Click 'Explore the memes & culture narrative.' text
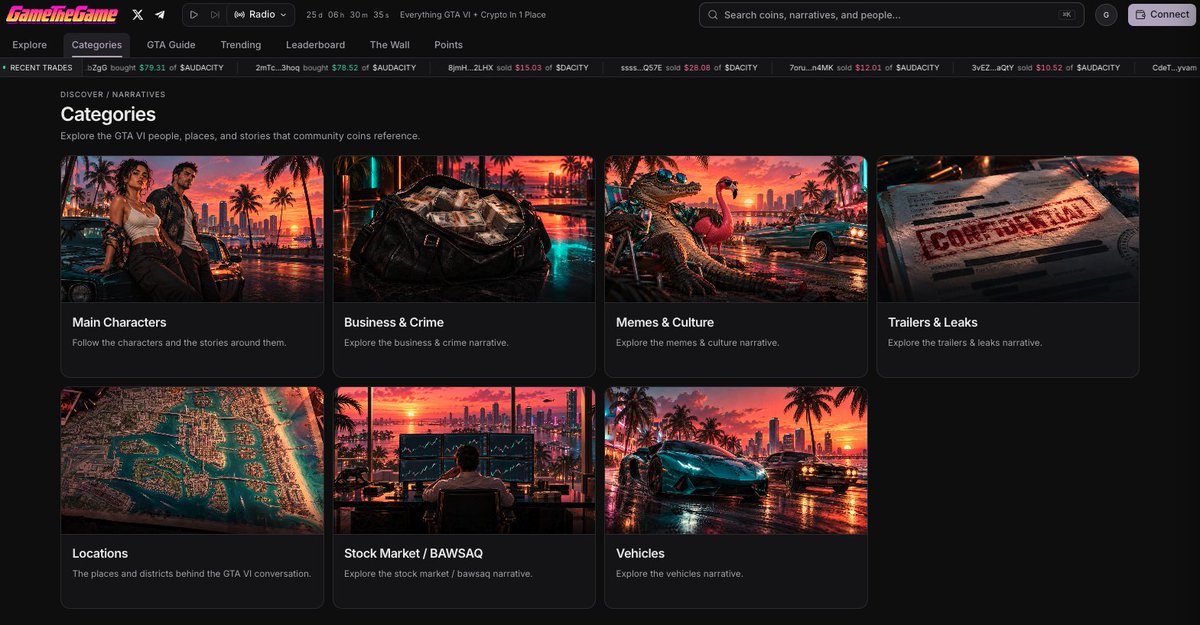 point(698,343)
